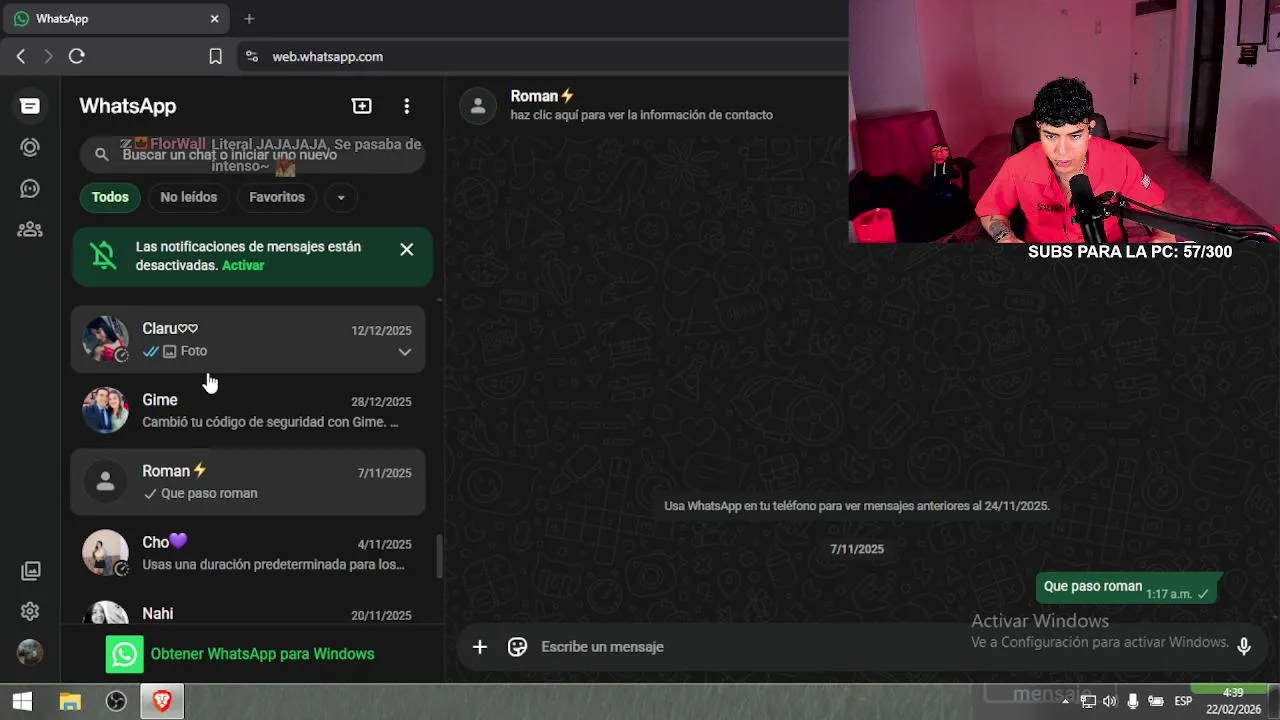
Task: Open File Explorer from taskbar
Action: pos(70,702)
